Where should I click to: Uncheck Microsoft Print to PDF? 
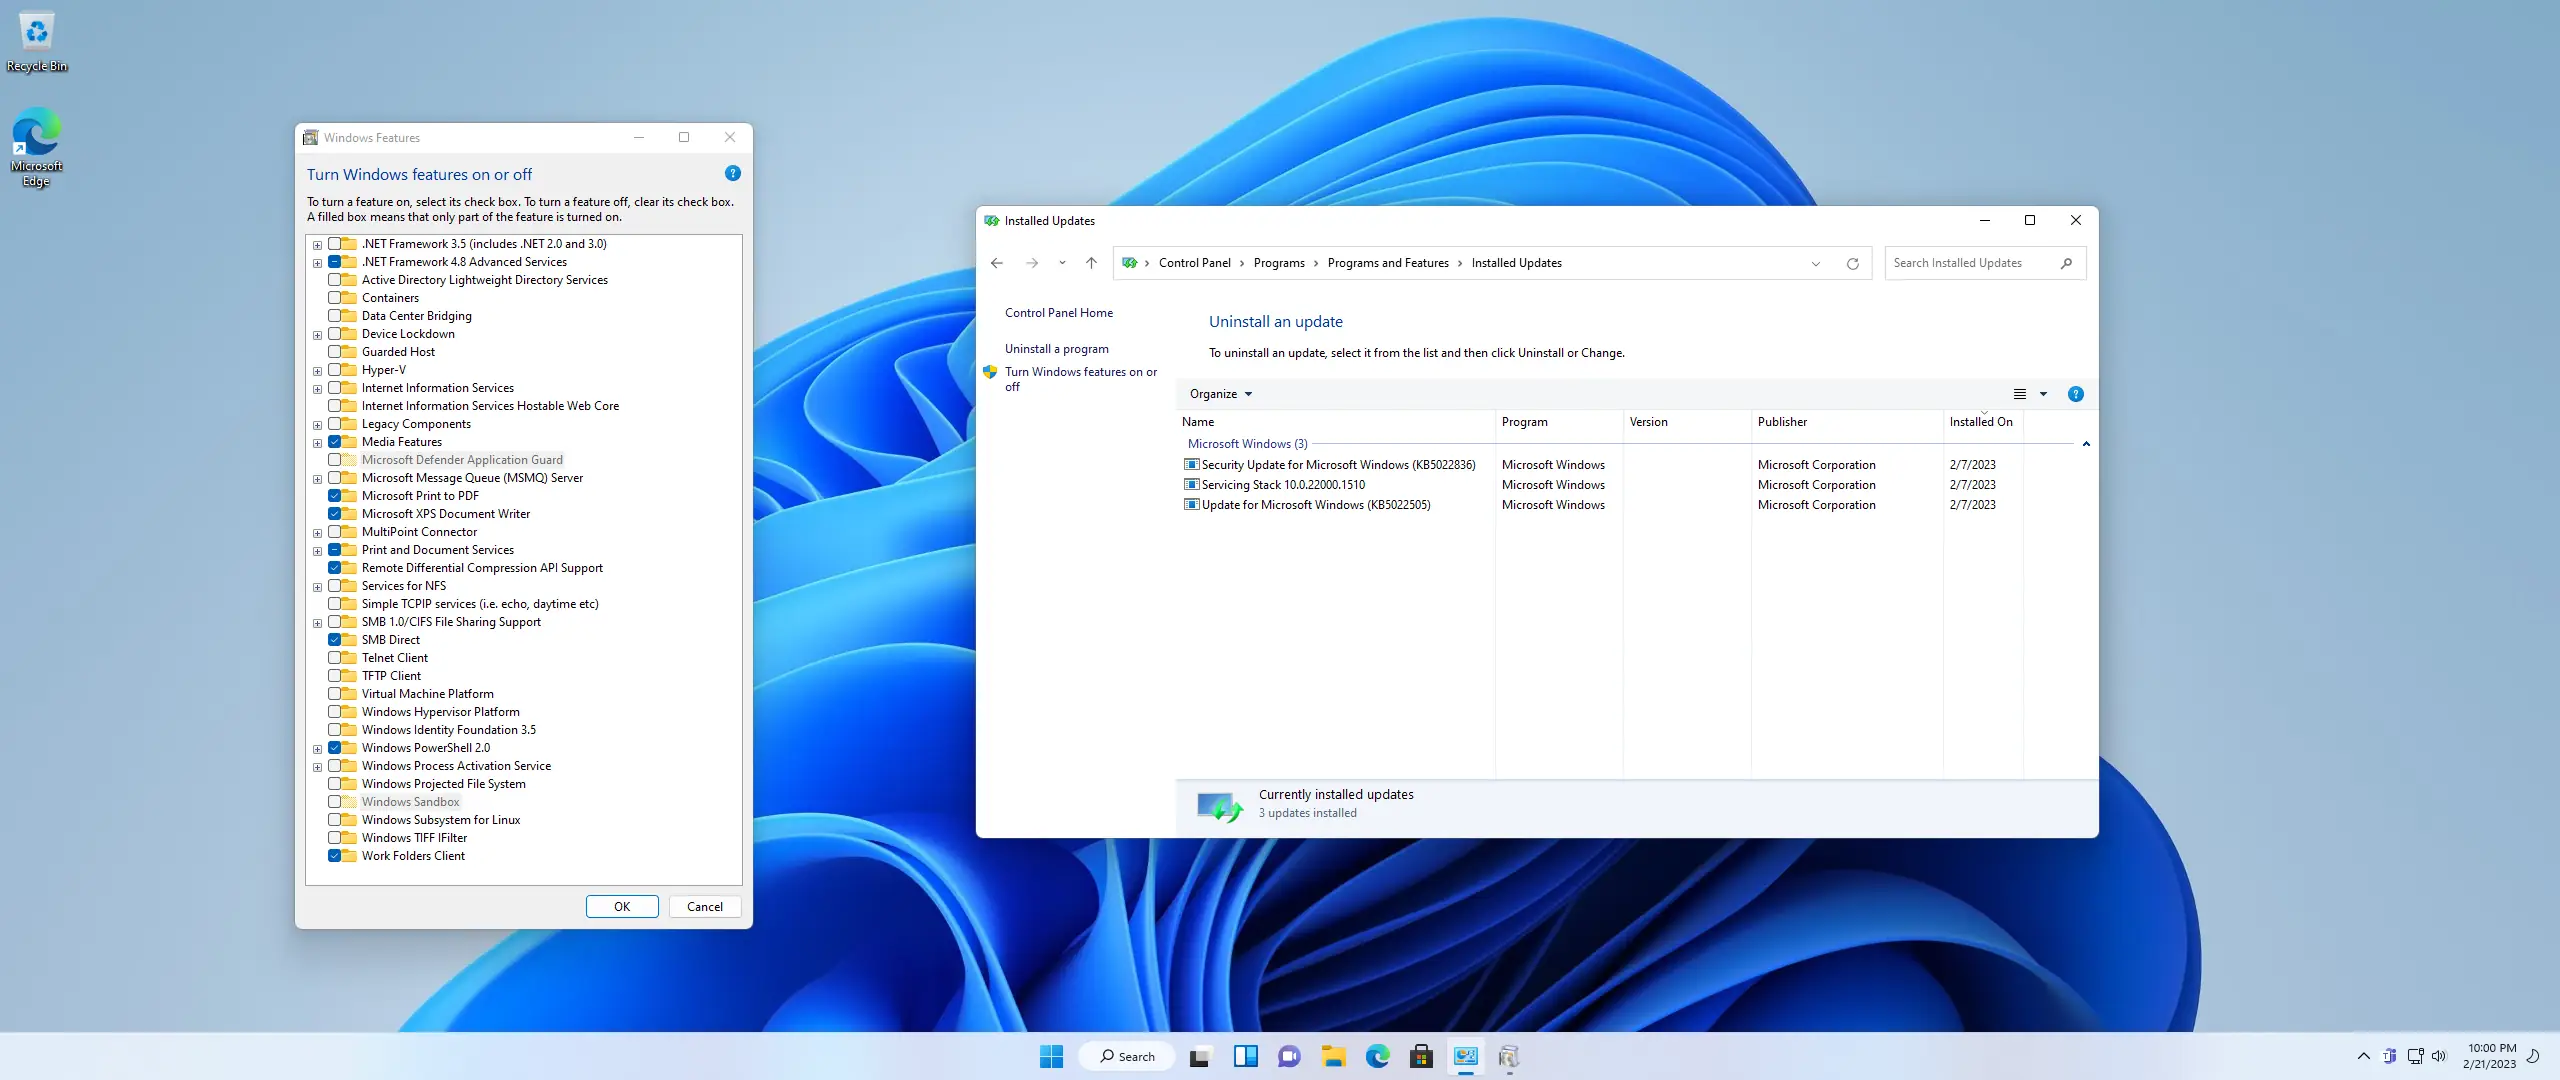click(x=335, y=496)
